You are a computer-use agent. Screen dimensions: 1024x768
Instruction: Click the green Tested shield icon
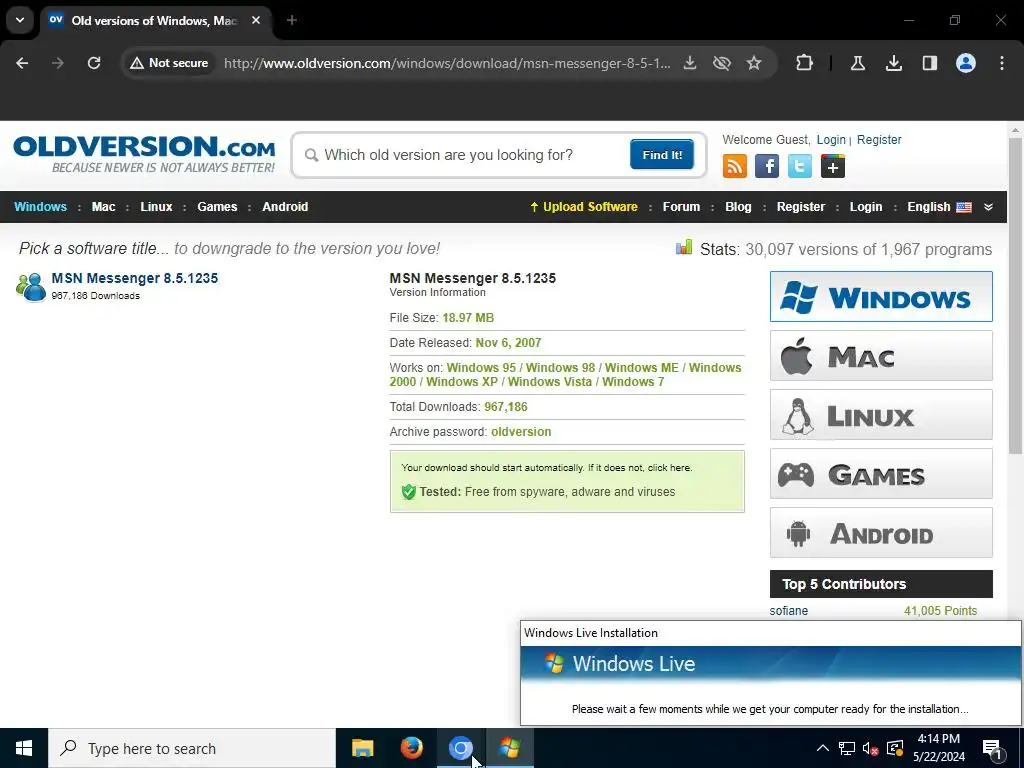[409, 492]
